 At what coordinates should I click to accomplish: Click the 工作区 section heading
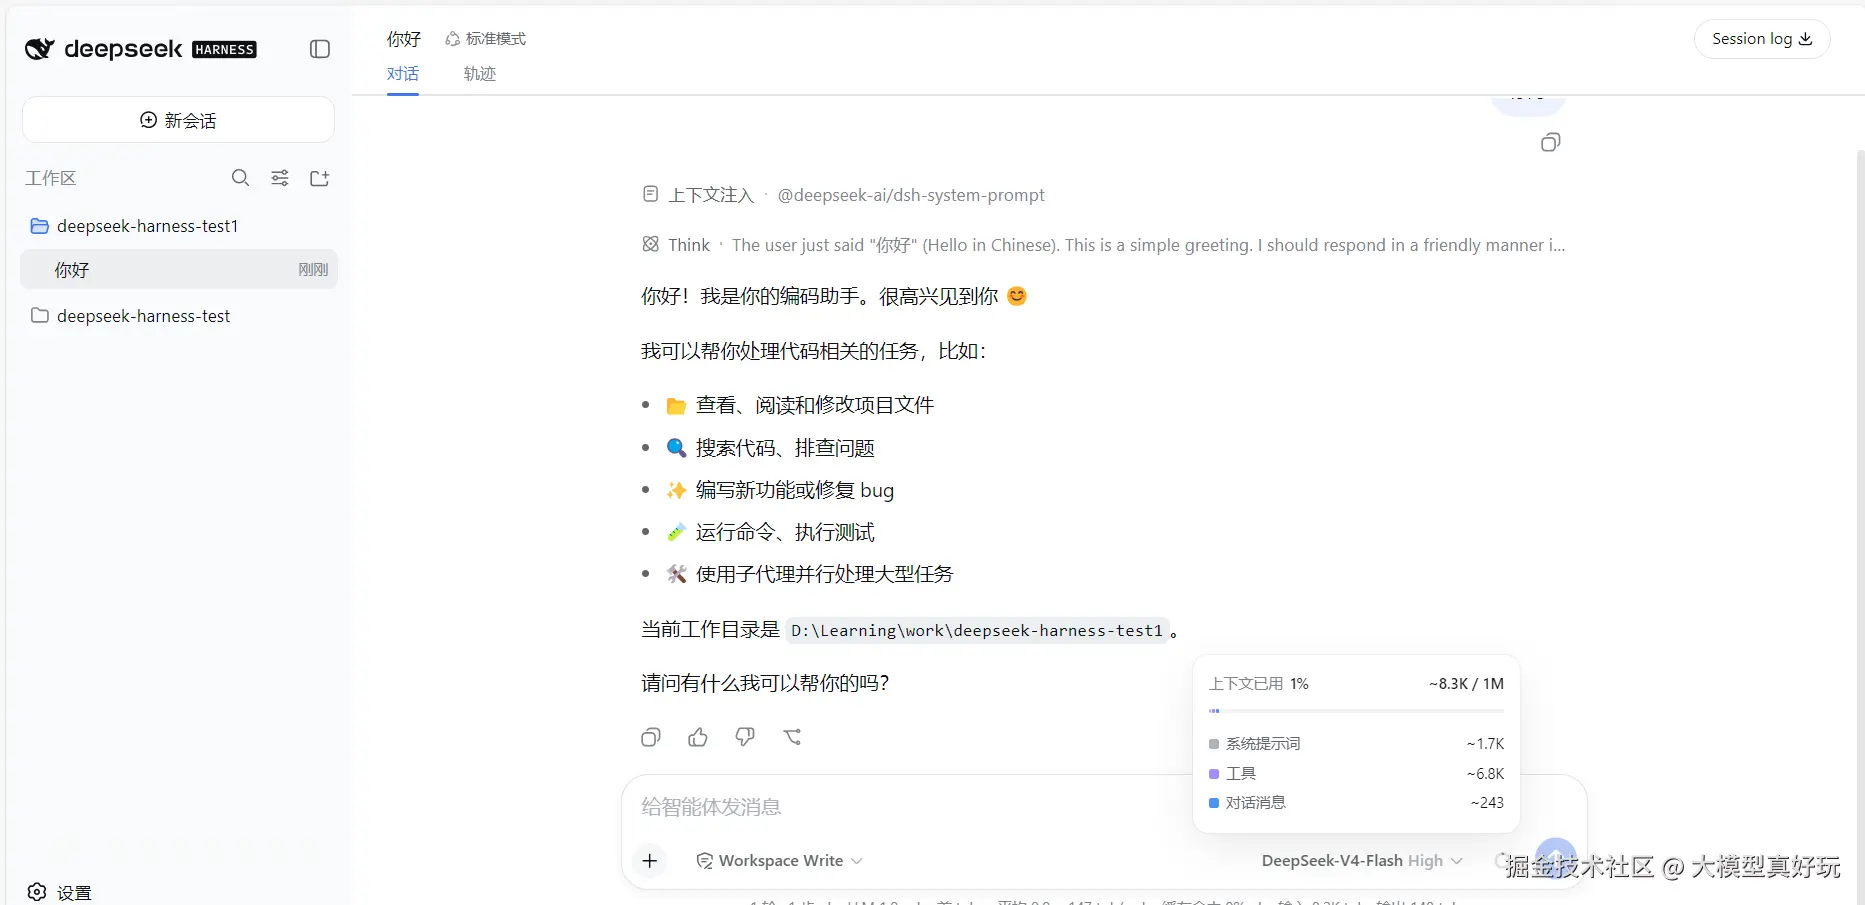[x=51, y=178]
